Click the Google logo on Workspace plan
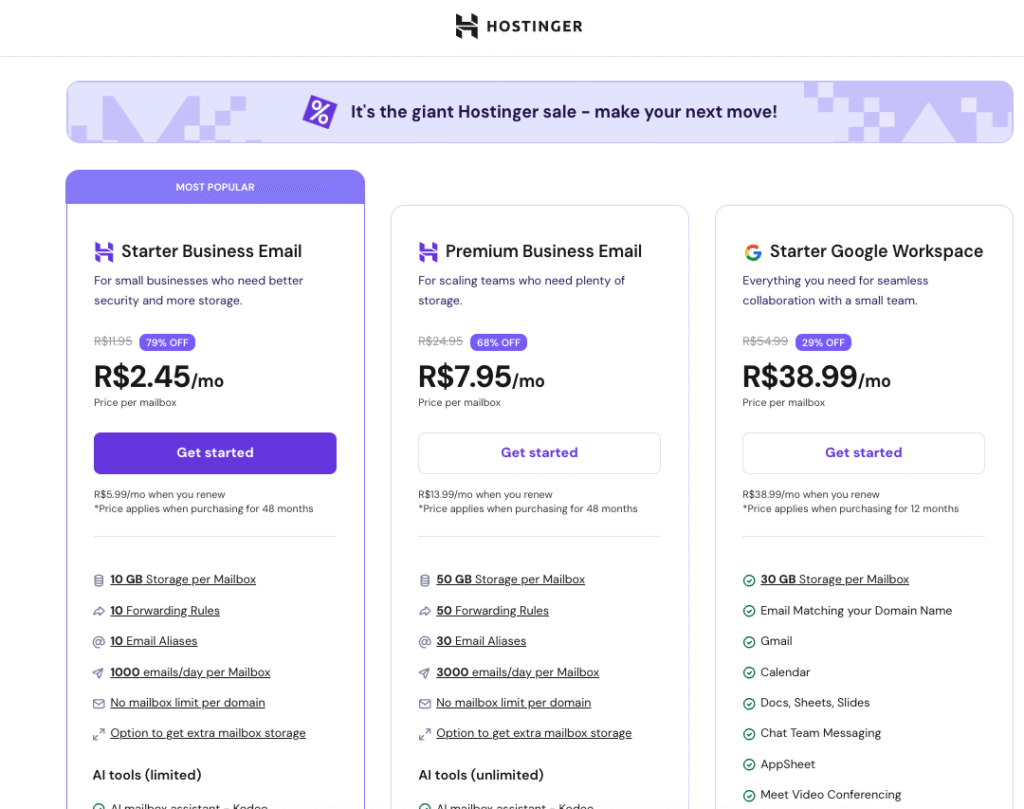Image resolution: width=1024 pixels, height=809 pixels. [x=752, y=252]
